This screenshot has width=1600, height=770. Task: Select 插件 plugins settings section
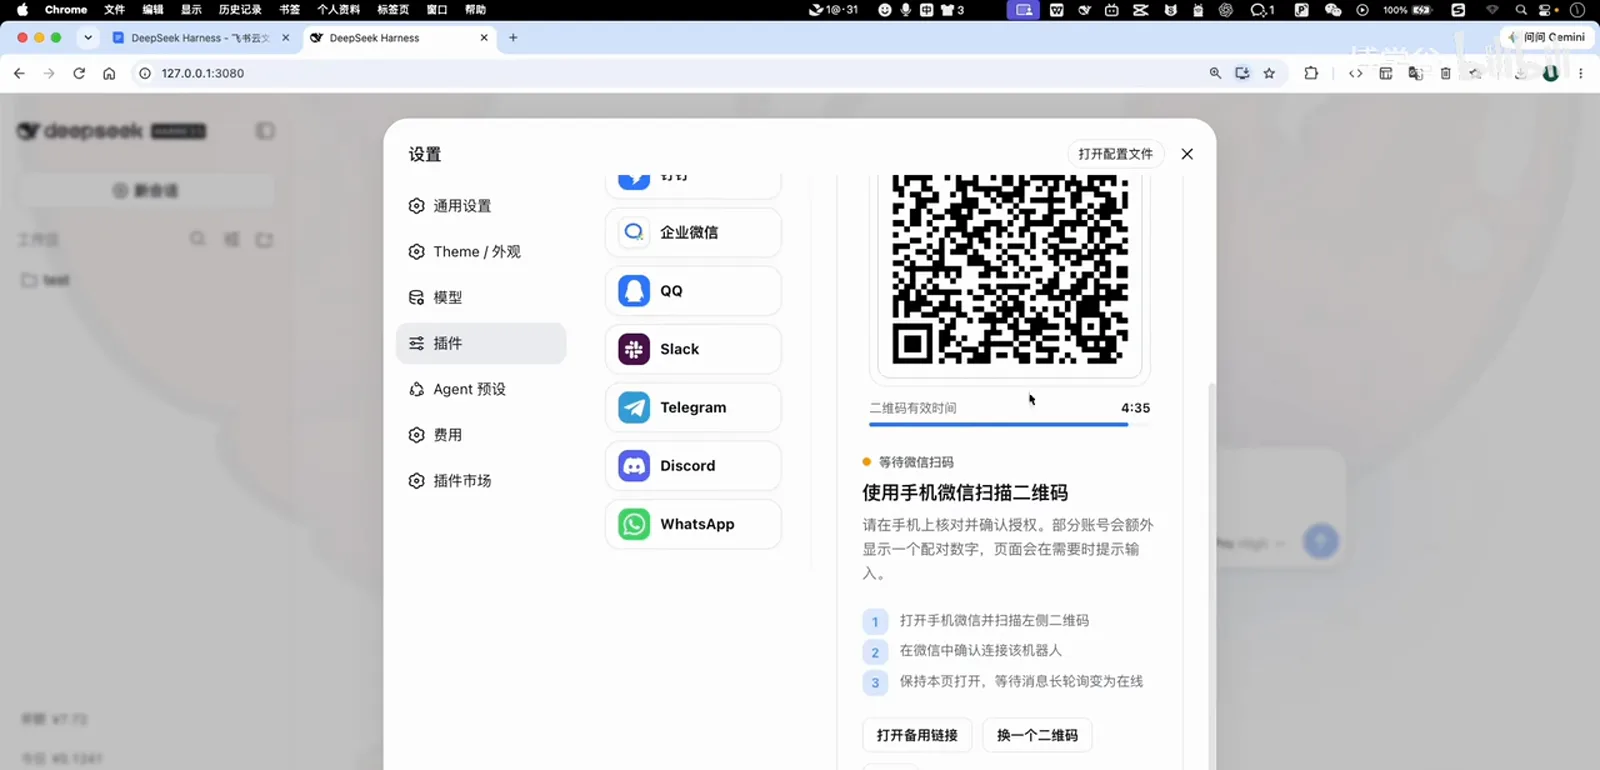[x=481, y=343]
